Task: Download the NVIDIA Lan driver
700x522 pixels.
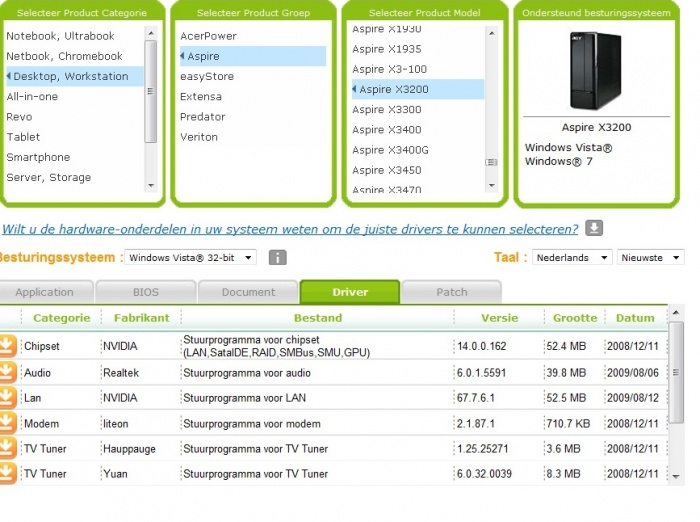Action: (9, 398)
